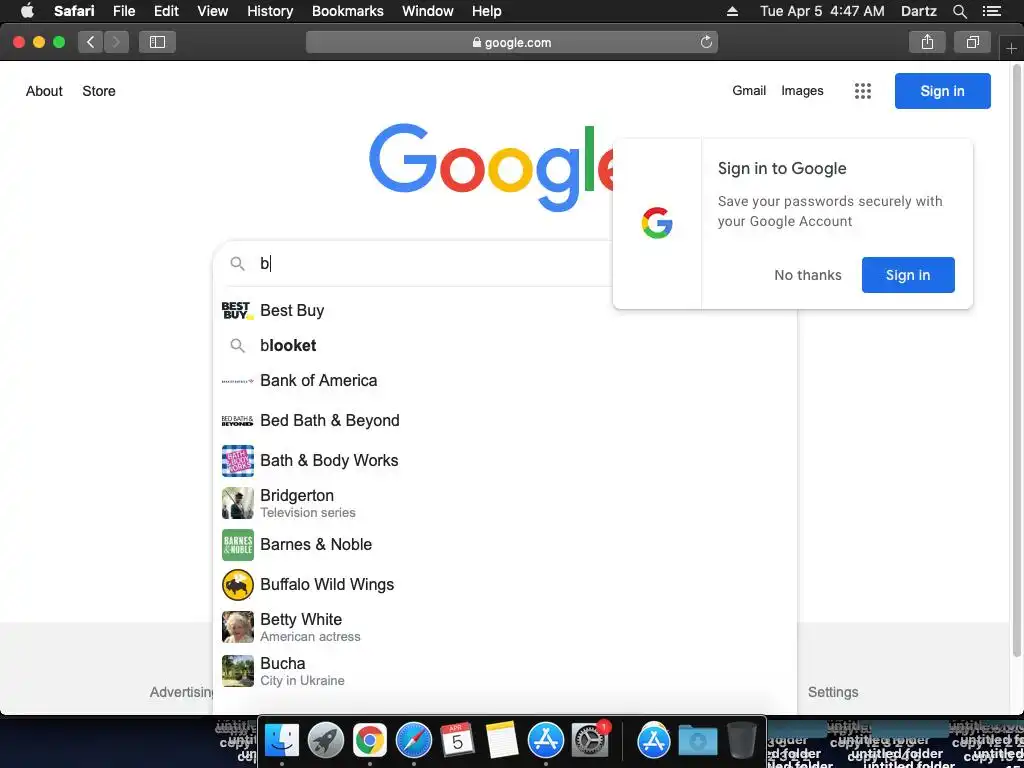
Task: Click the Bucha city photo thumbnail
Action: tap(238, 671)
